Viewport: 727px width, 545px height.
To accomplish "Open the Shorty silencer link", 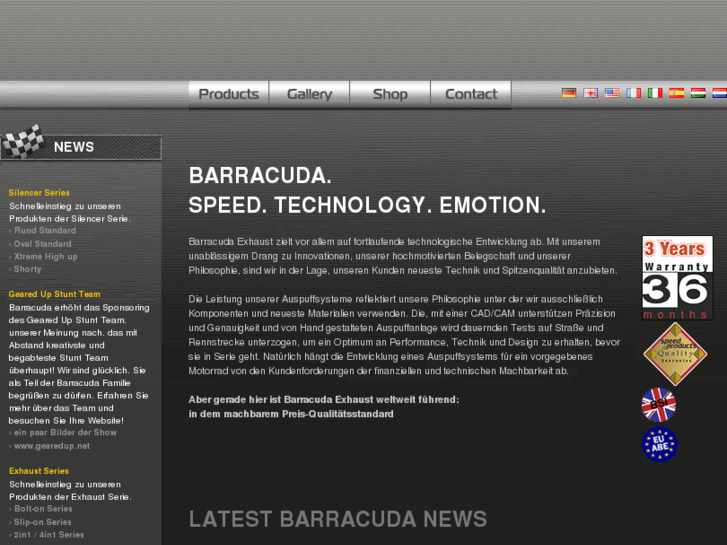I will [27, 269].
